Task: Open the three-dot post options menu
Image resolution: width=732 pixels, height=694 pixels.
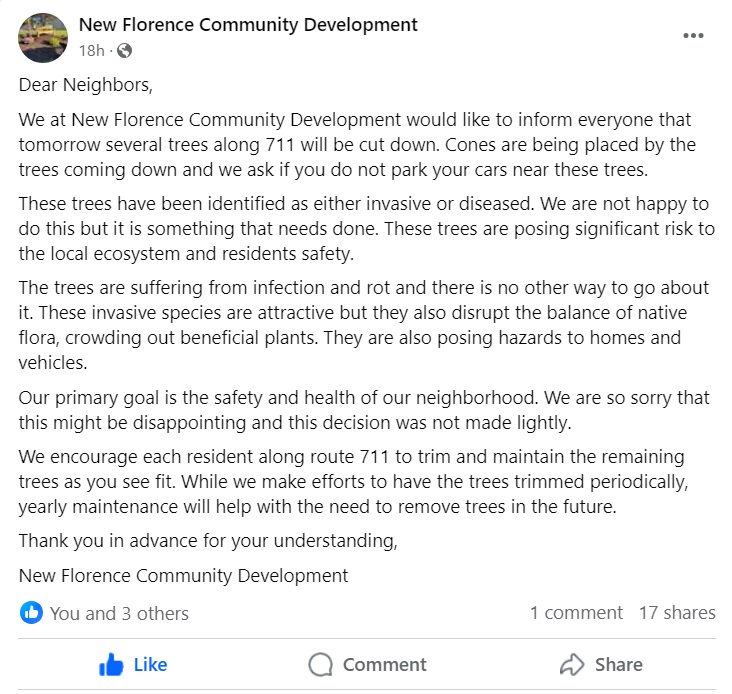Action: point(693,36)
